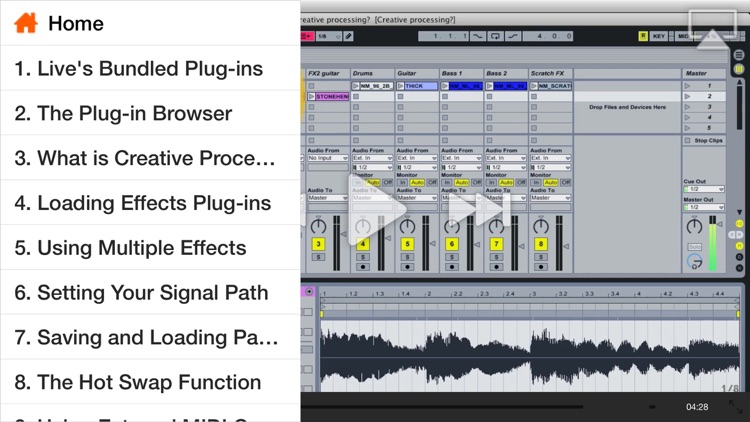Click the arrangement position field 1.1.1
This screenshot has width=750, height=422.
pos(443,36)
